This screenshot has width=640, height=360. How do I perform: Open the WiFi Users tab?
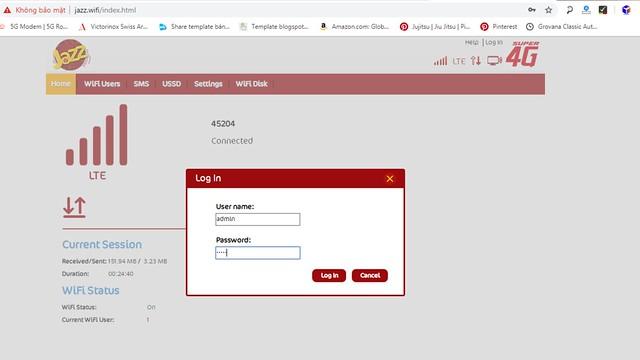point(102,84)
